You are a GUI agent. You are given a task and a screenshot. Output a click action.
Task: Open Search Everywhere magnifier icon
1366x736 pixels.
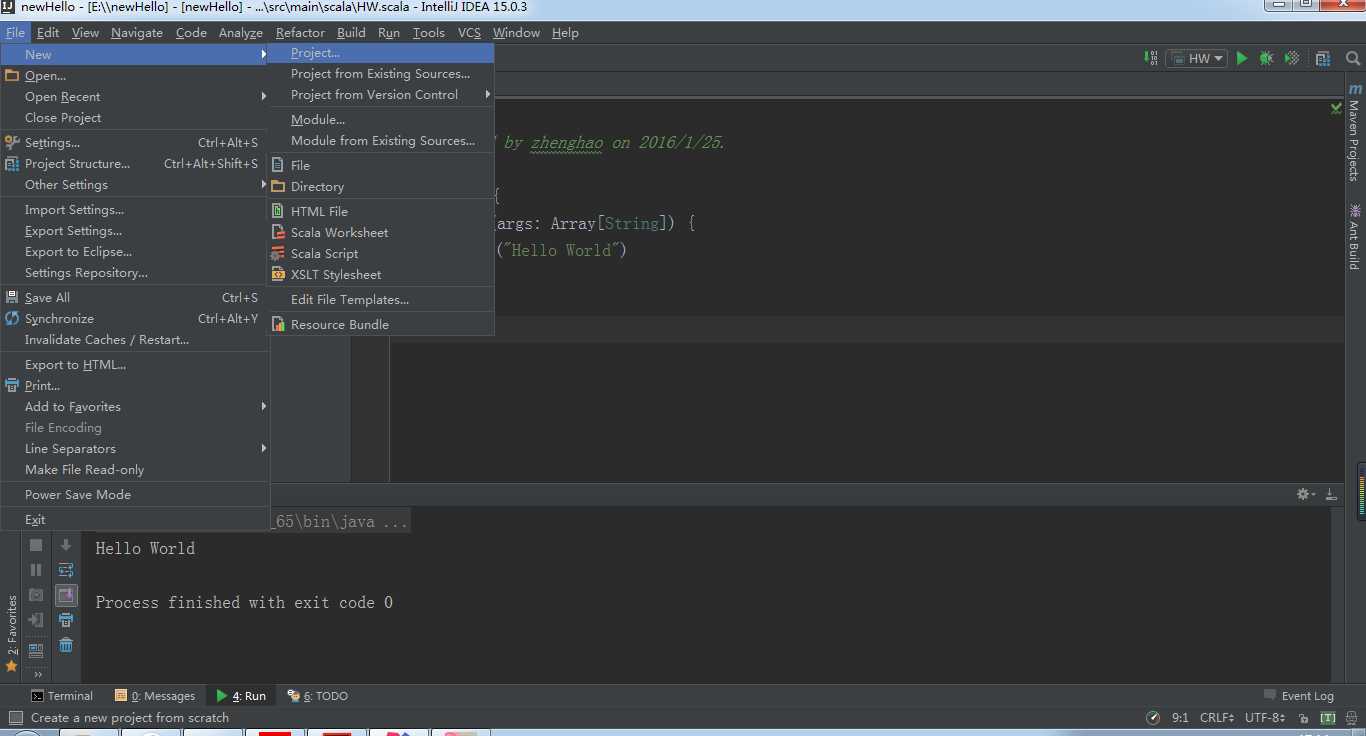(x=1353, y=58)
